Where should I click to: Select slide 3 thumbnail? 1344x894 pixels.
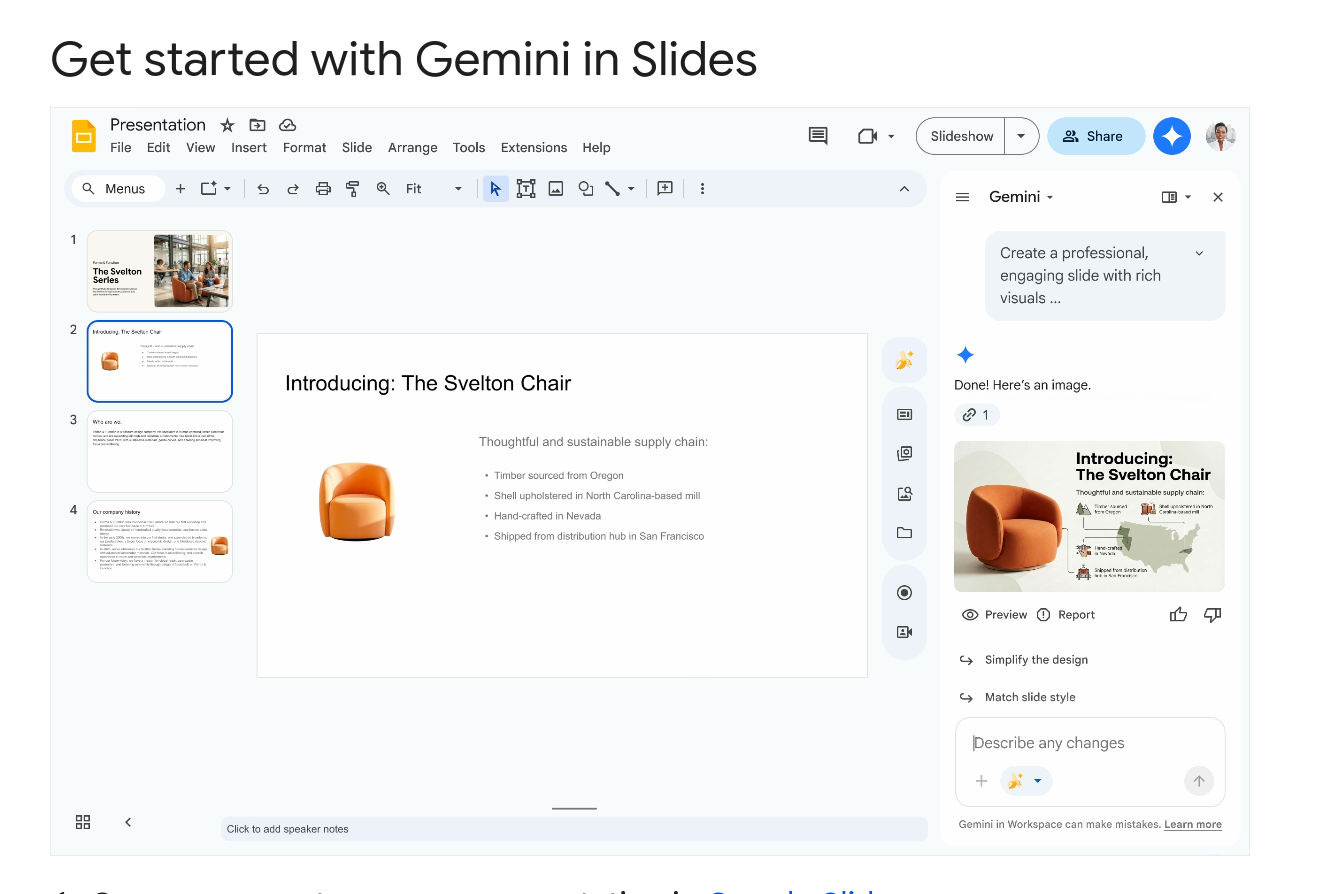(x=160, y=450)
